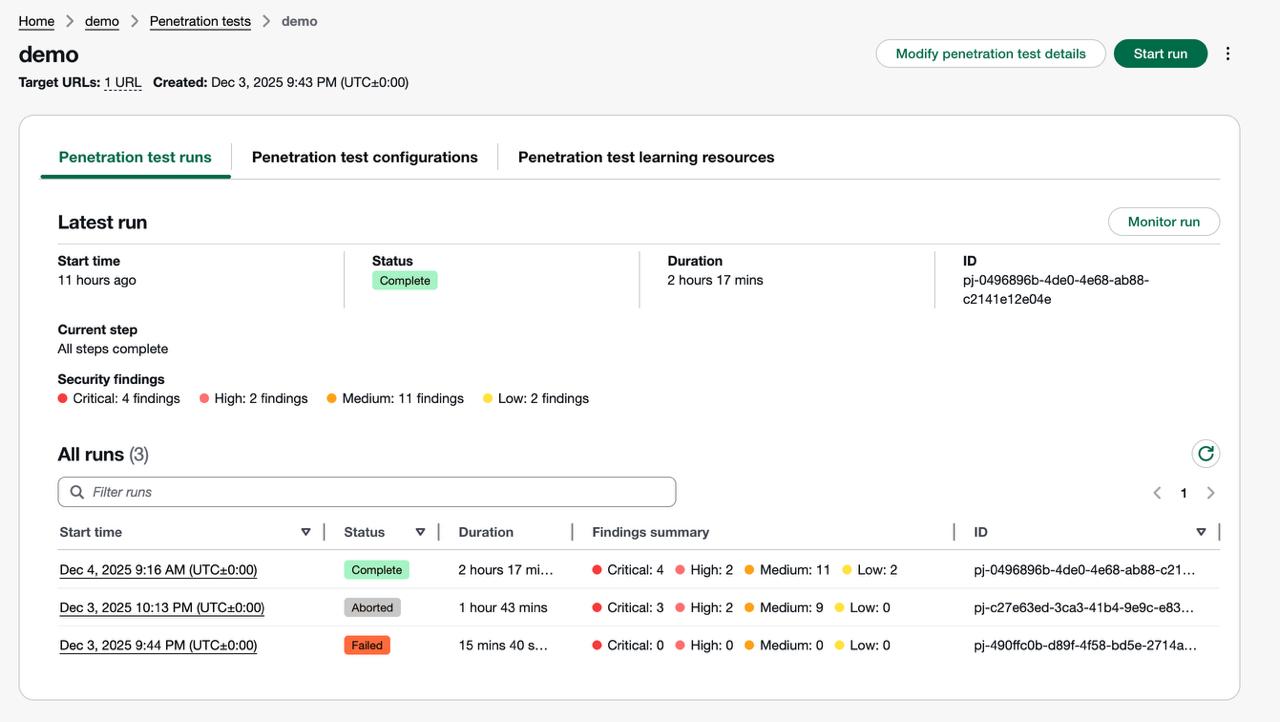Click the 1 URL target link
This screenshot has width=1280, height=722.
tap(123, 83)
